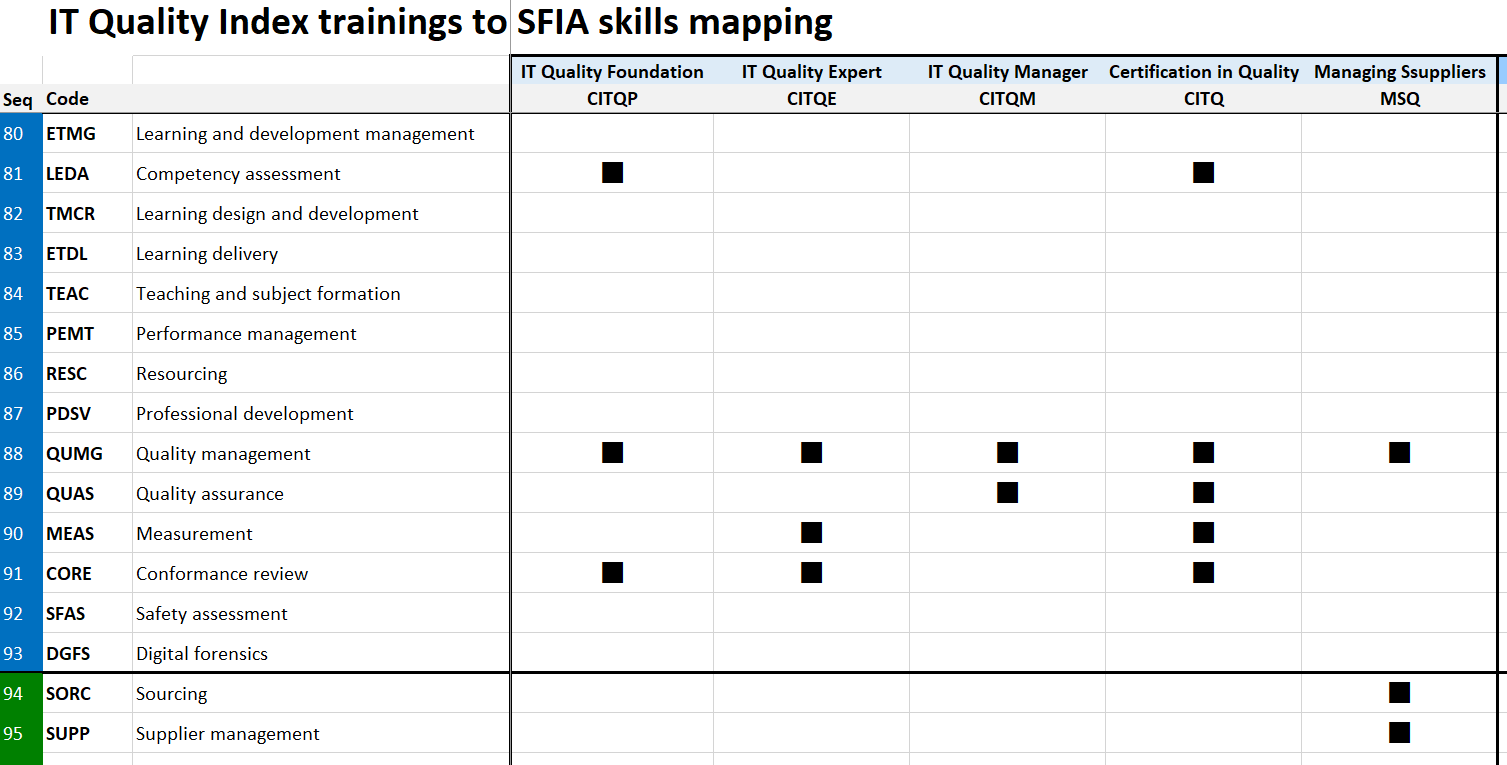Select the 'PDSV' code cell

point(87,414)
